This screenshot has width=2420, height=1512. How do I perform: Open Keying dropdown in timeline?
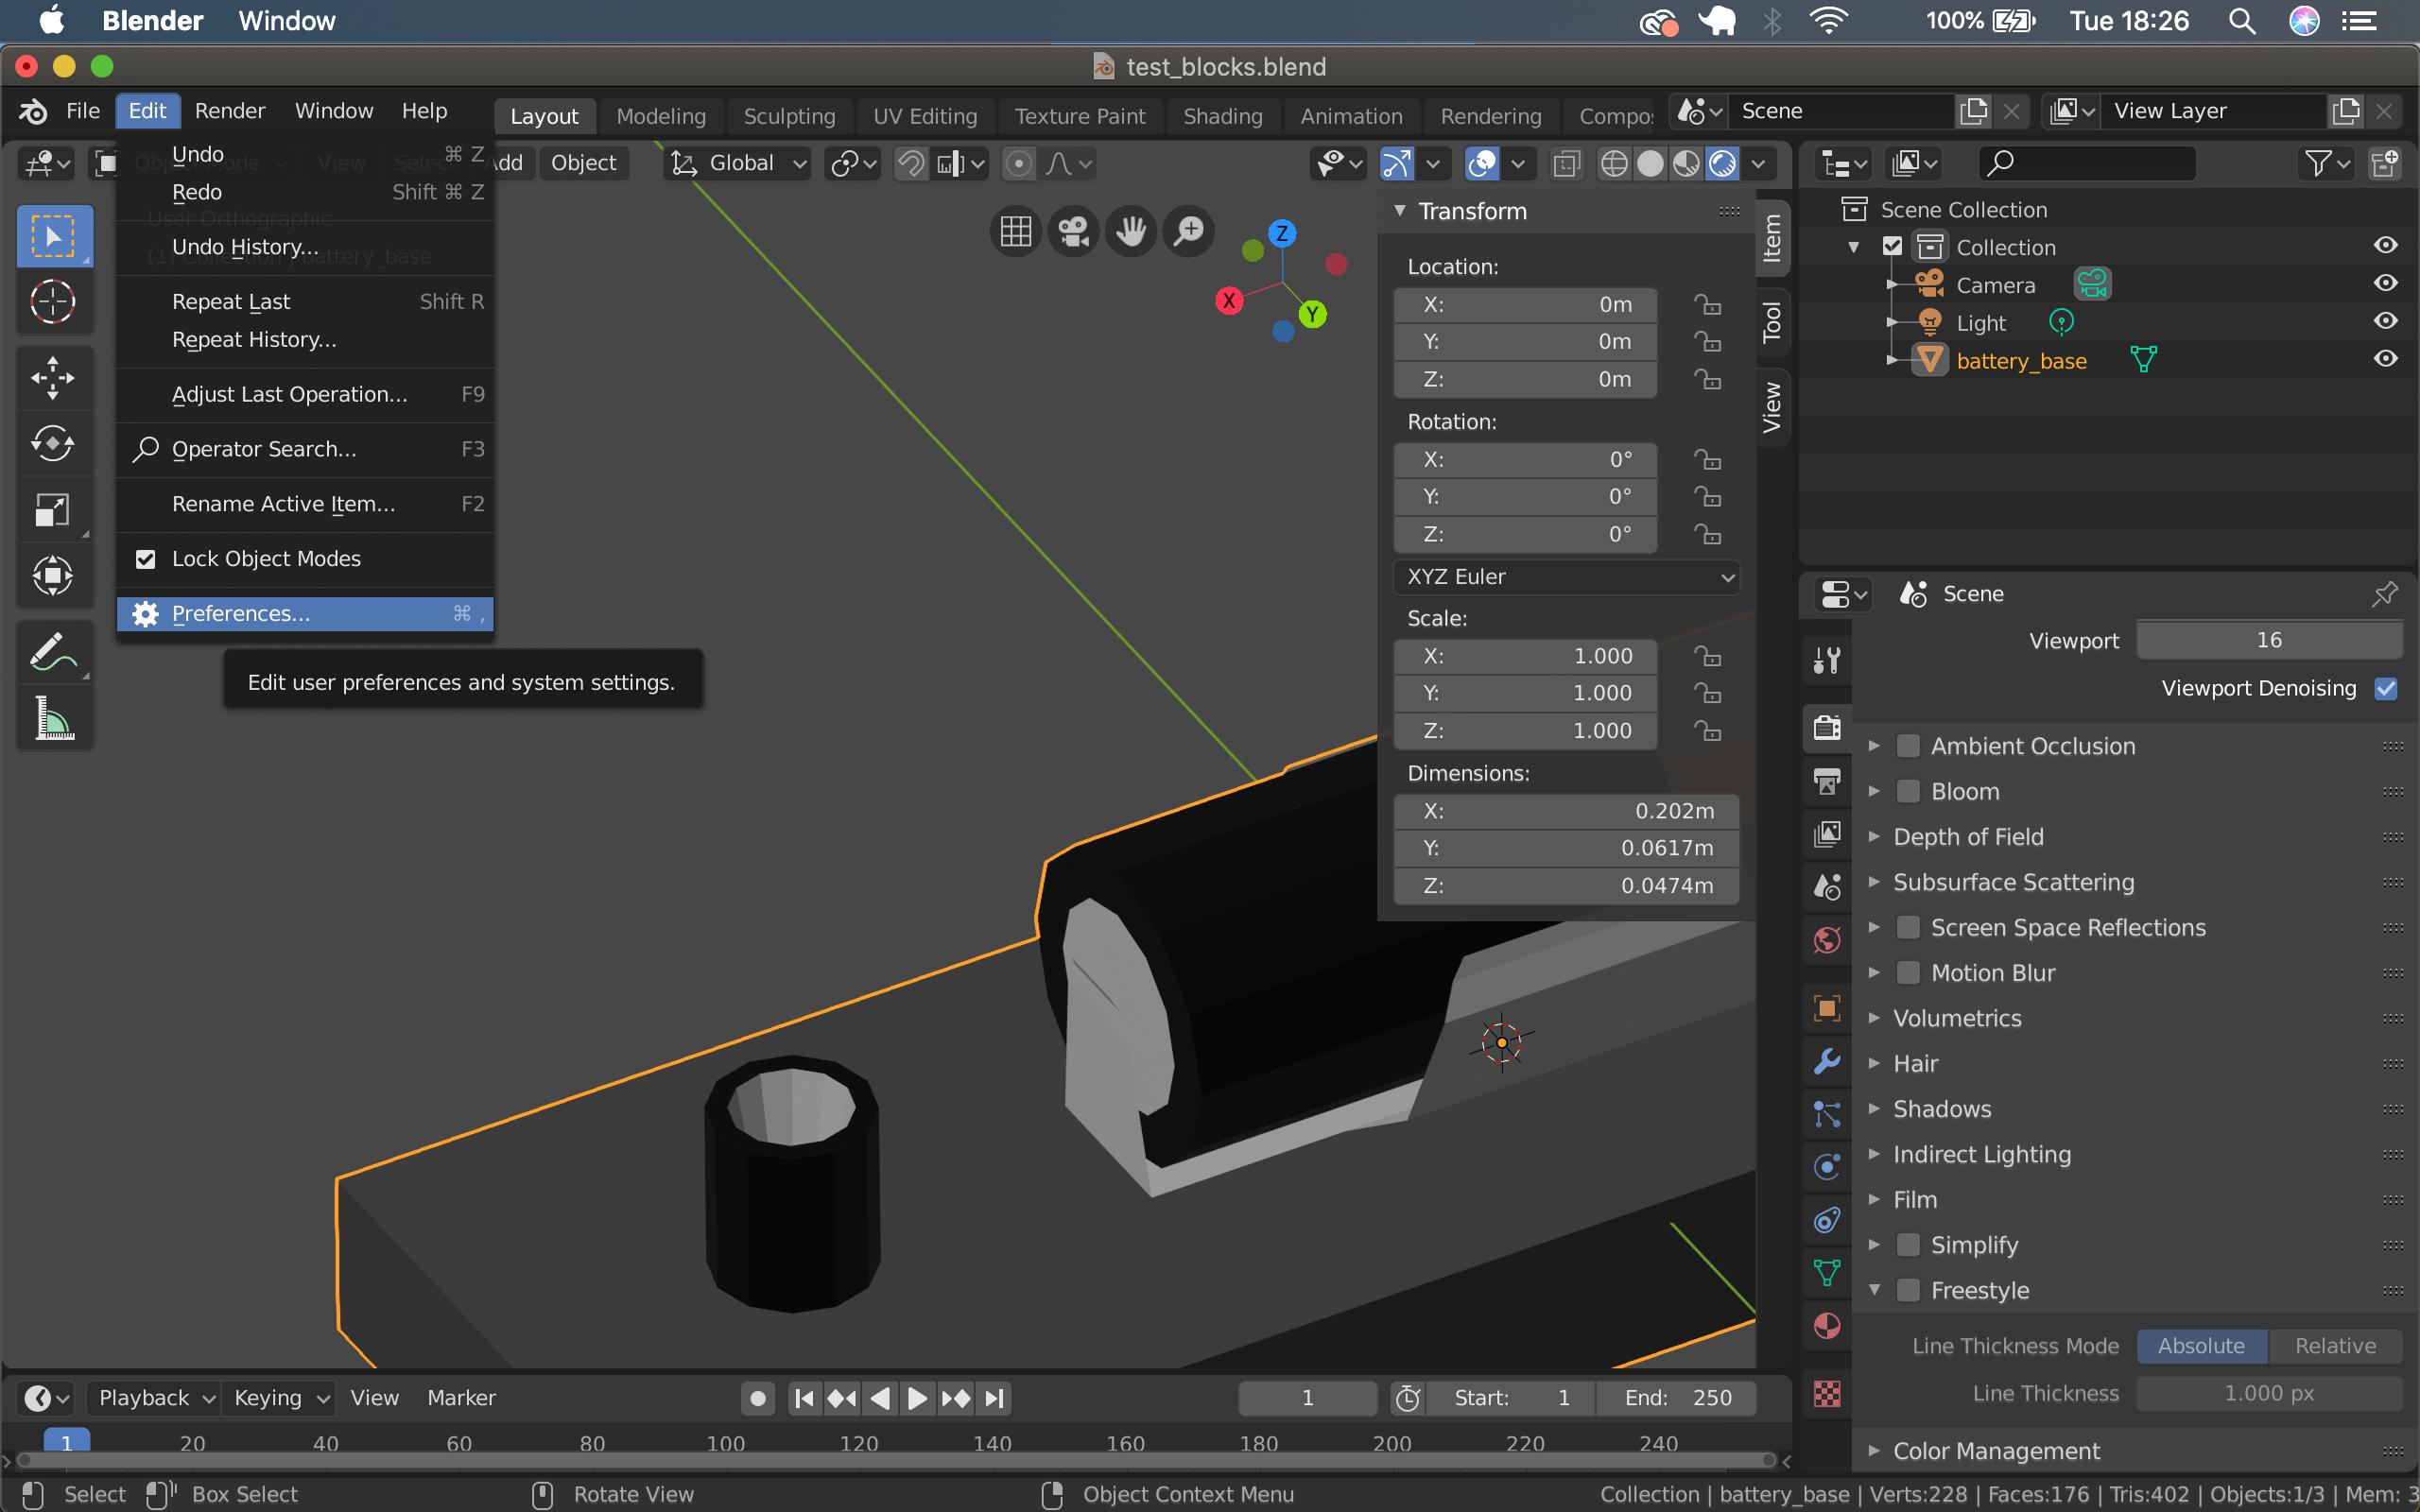pyautogui.click(x=277, y=1398)
